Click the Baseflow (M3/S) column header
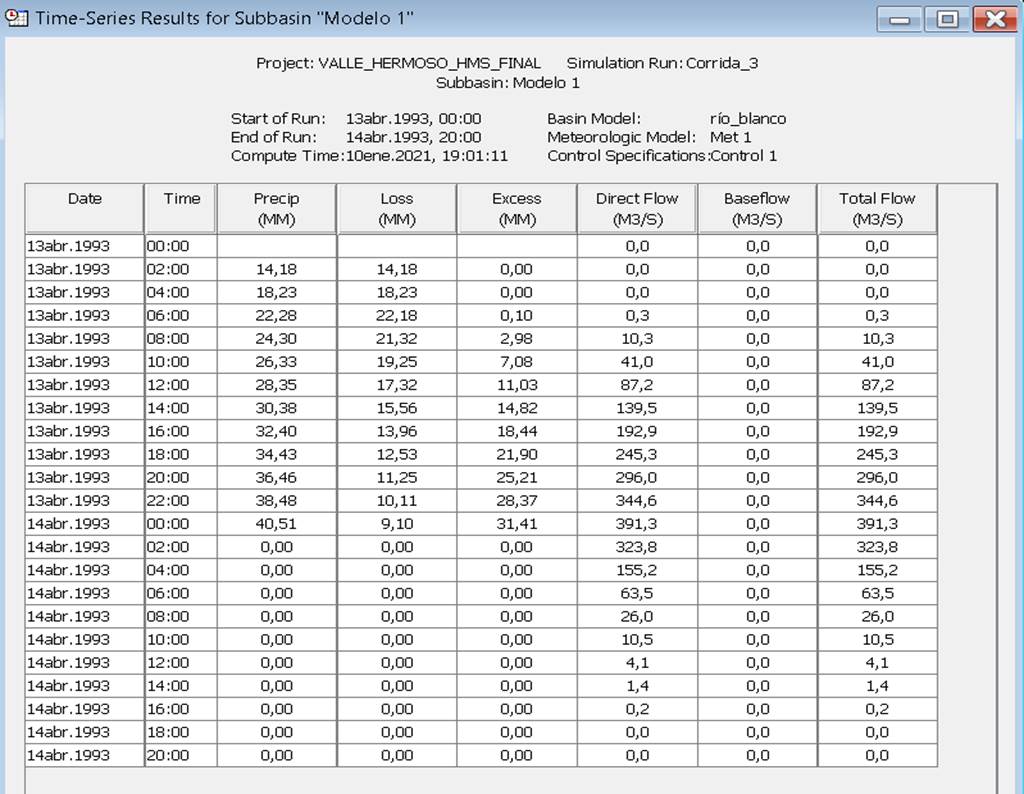This screenshot has height=794, width=1024. coord(756,208)
